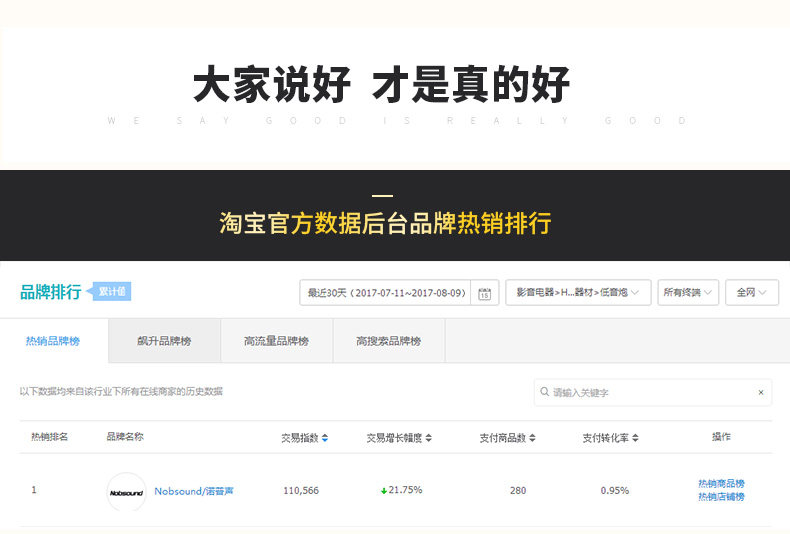
Task: Click the 品牌排行 heading
Action: pyautogui.click(x=51, y=292)
